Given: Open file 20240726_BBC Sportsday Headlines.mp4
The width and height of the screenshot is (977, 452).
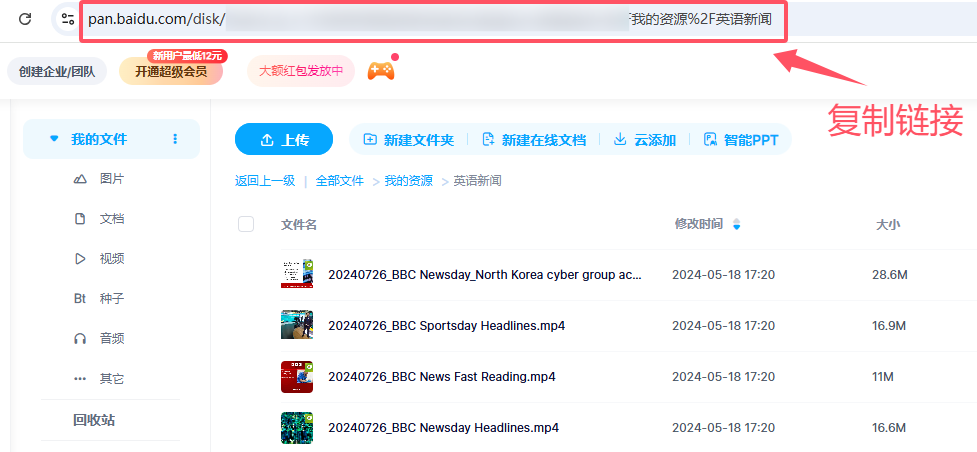Looking at the screenshot, I should pos(447,325).
